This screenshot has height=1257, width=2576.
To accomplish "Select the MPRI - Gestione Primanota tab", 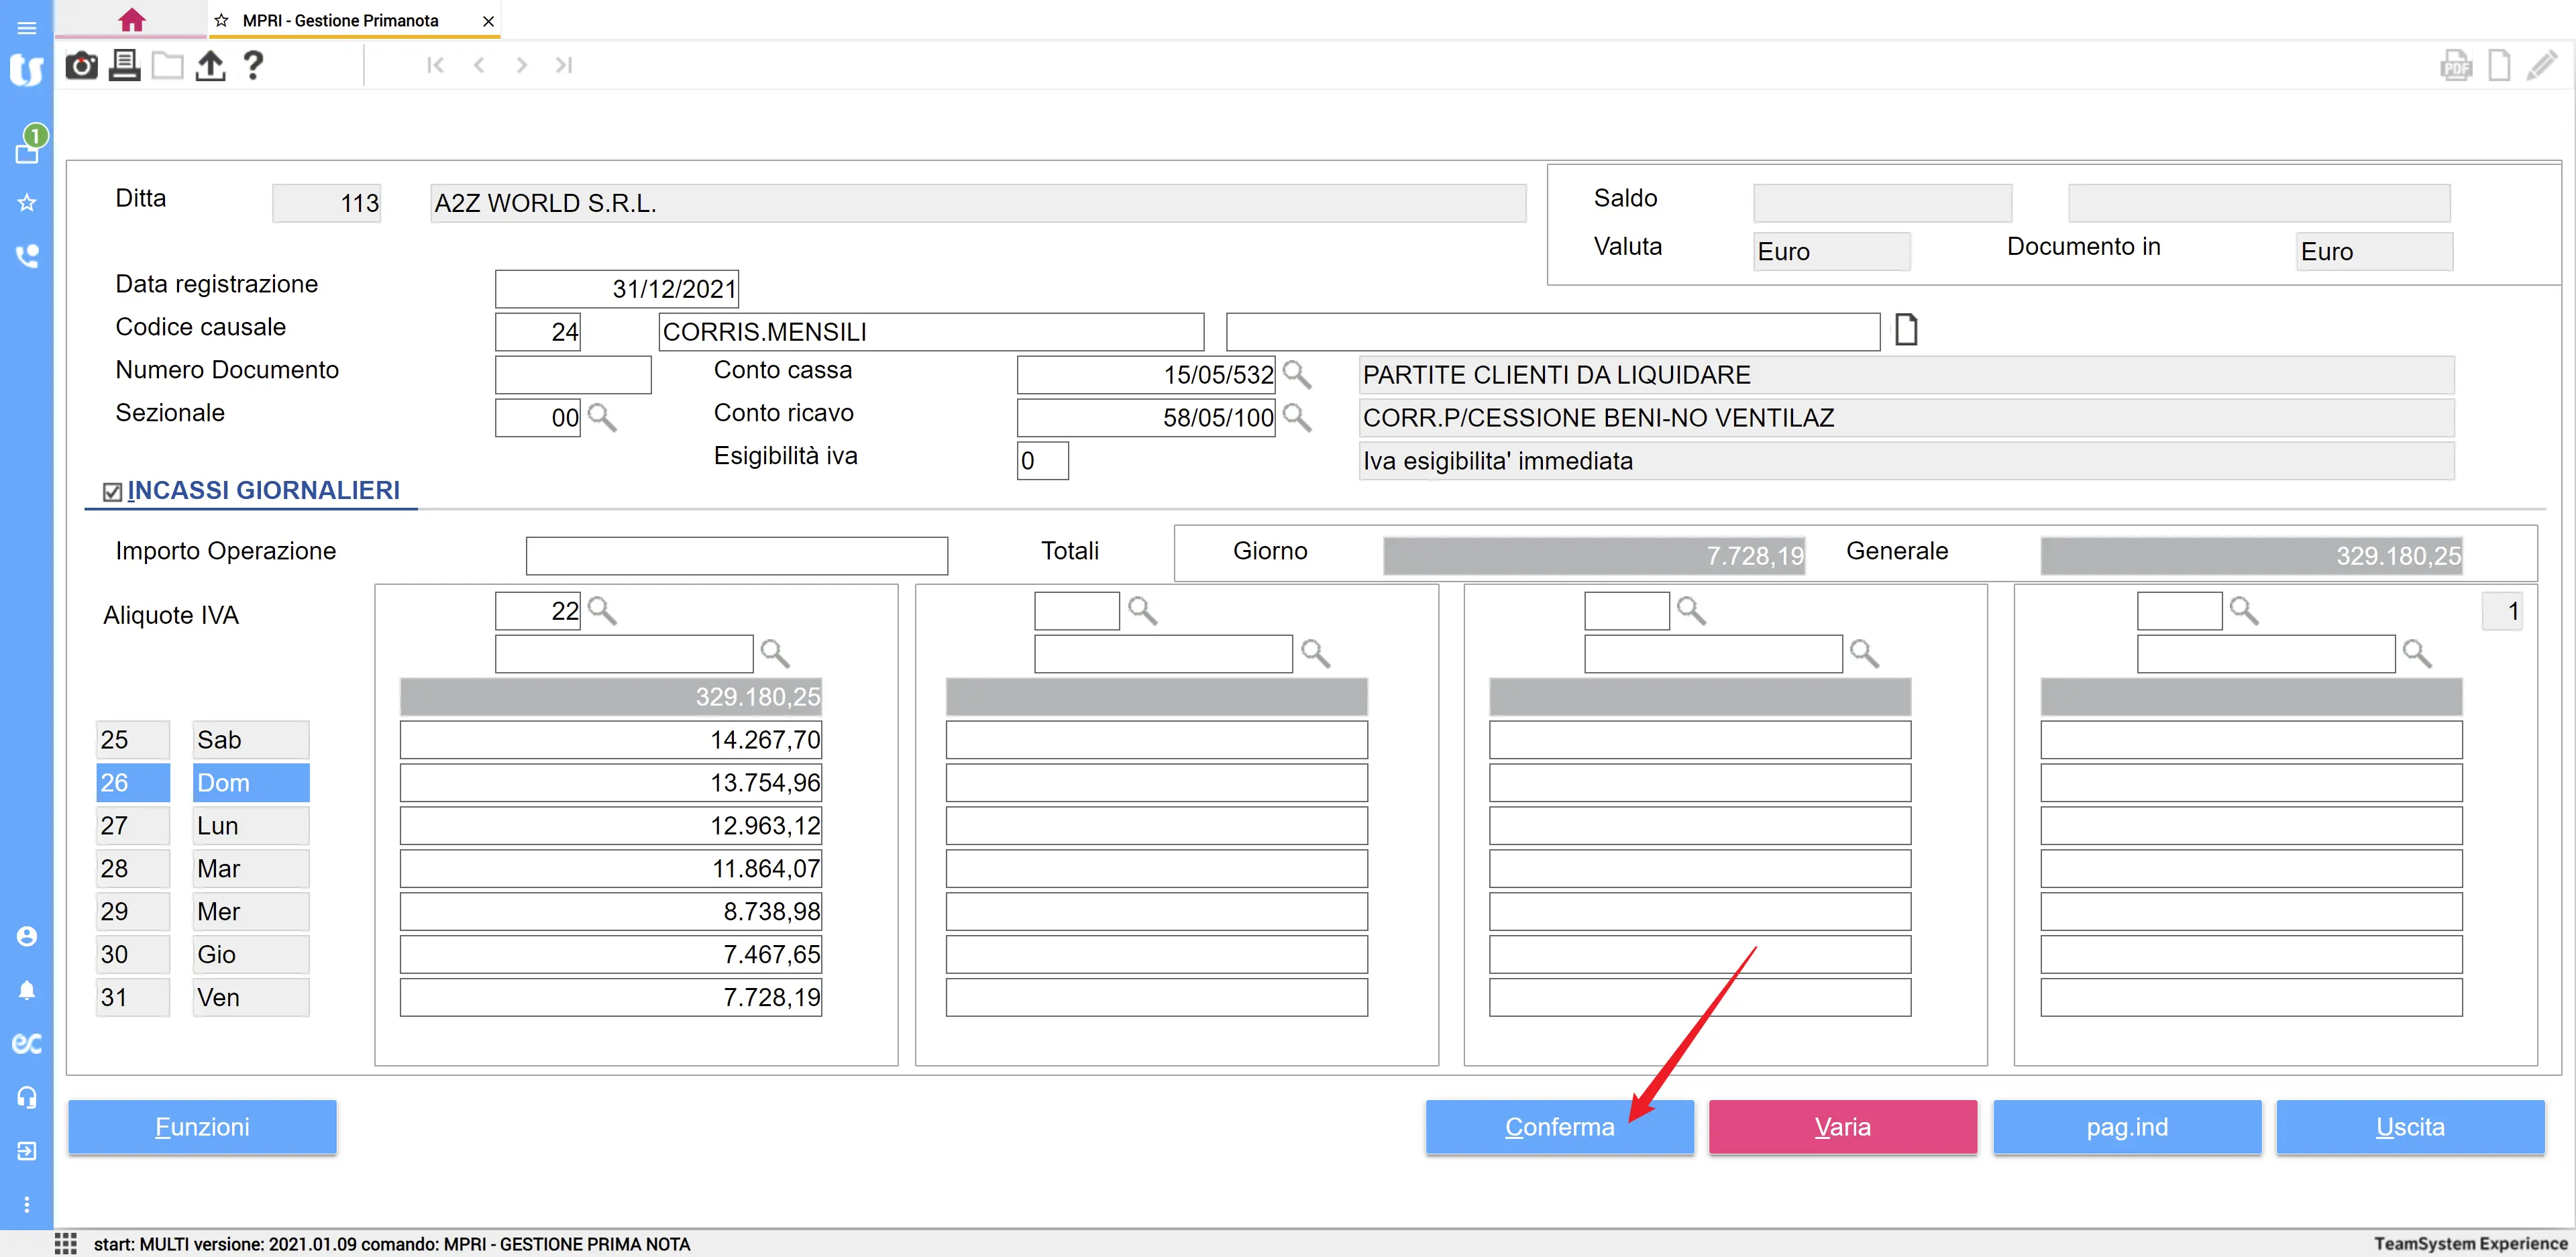I will tap(340, 20).
